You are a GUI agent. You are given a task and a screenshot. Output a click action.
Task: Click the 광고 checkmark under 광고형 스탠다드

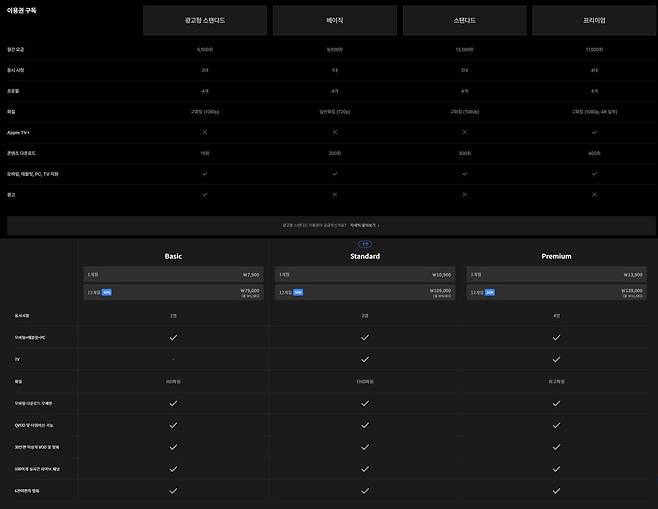pyautogui.click(x=205, y=195)
